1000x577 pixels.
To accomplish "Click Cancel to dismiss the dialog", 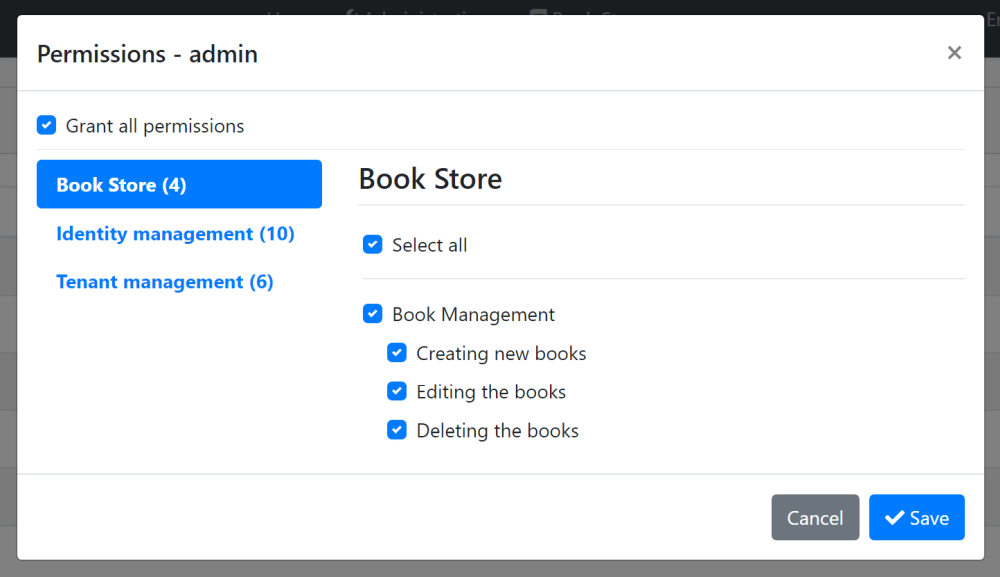I will (x=815, y=517).
